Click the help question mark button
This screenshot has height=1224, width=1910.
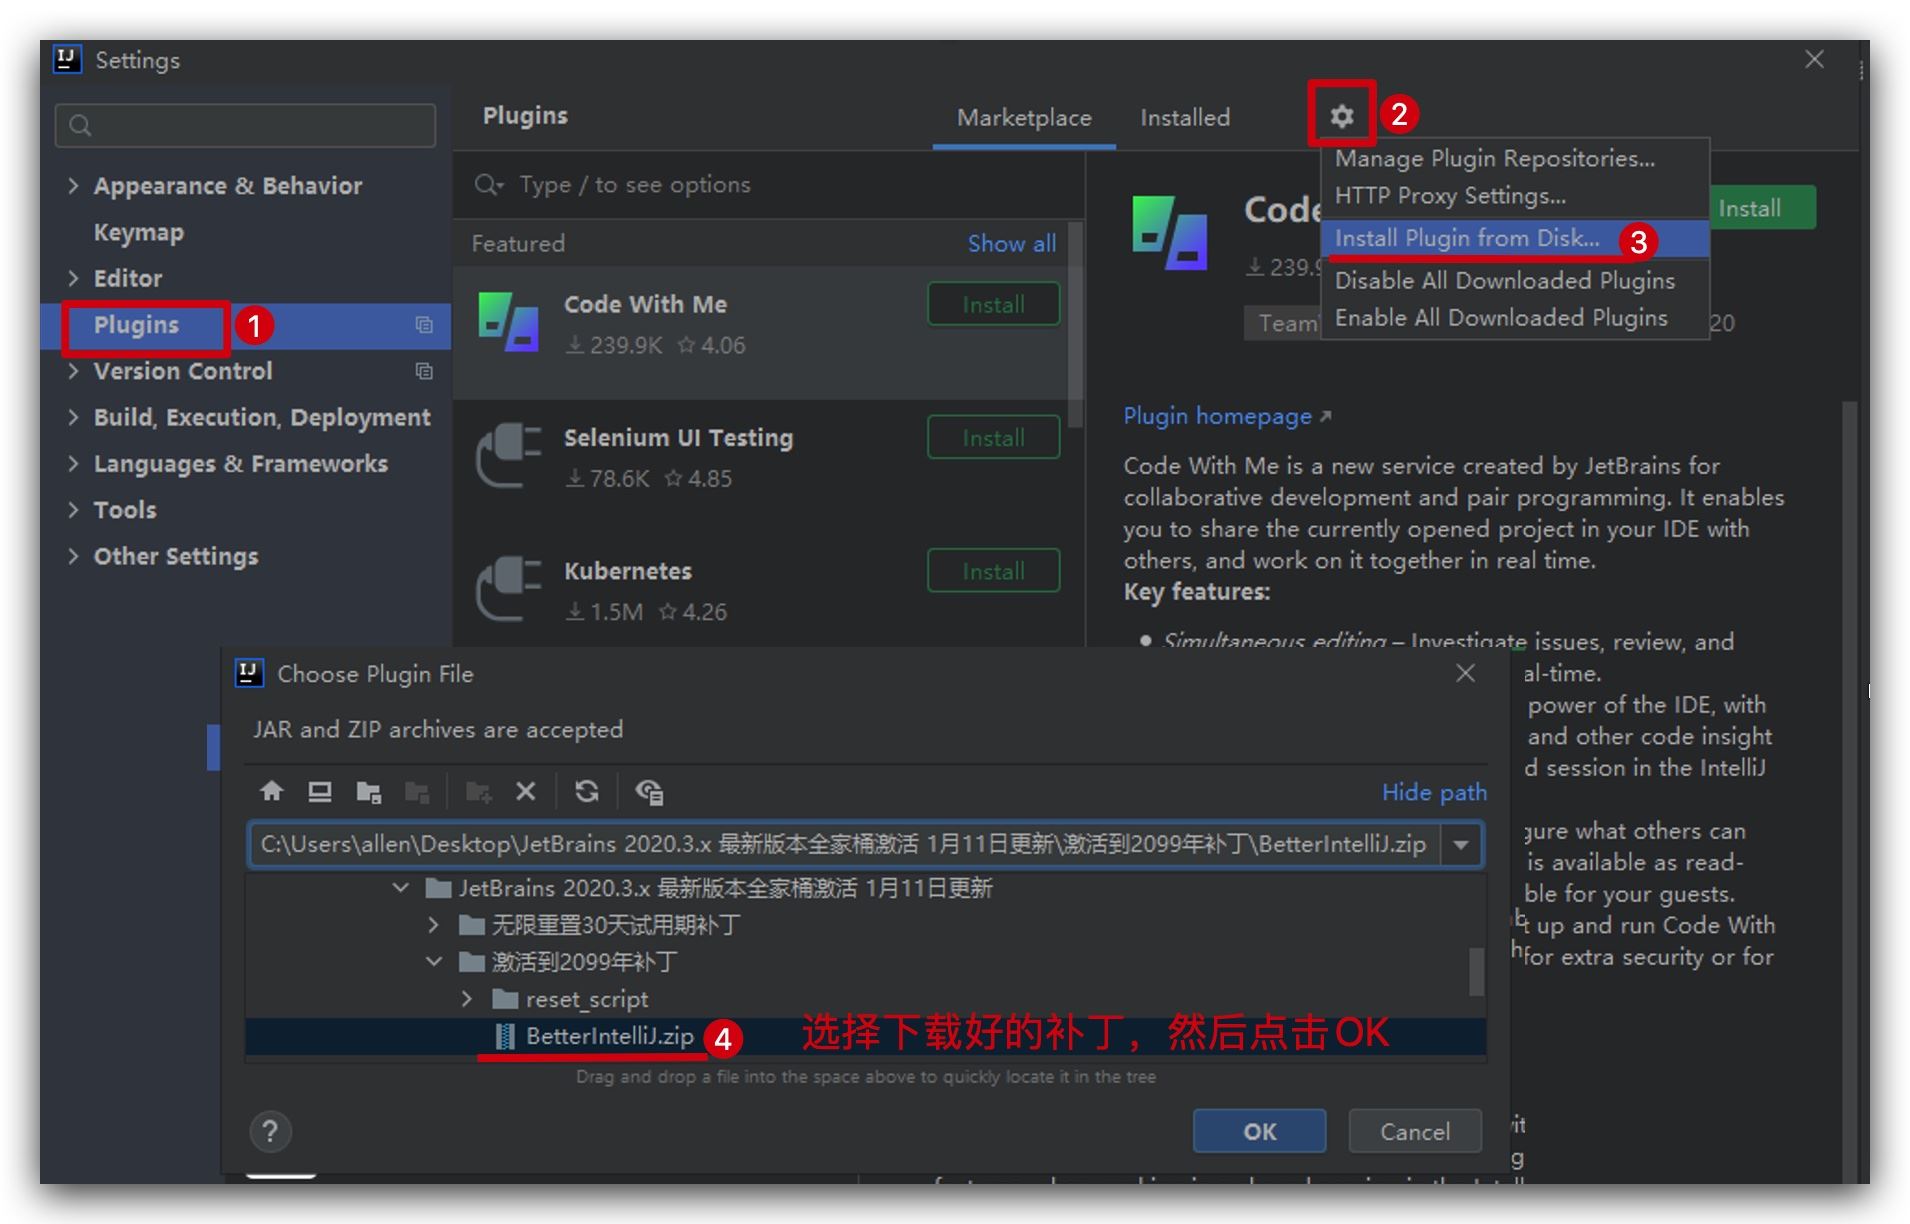(270, 1131)
